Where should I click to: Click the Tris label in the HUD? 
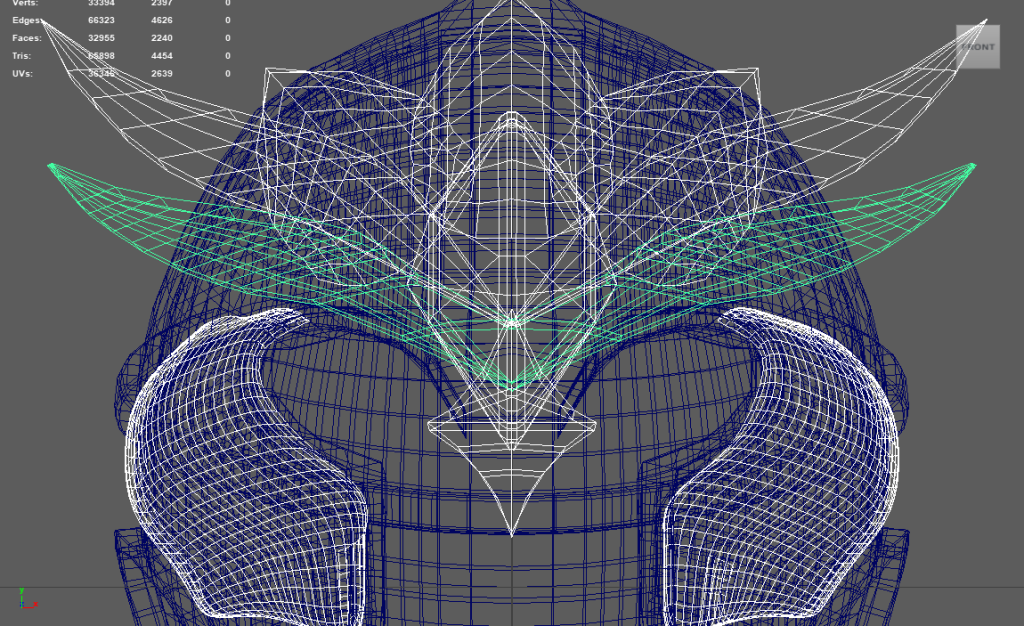[23, 56]
